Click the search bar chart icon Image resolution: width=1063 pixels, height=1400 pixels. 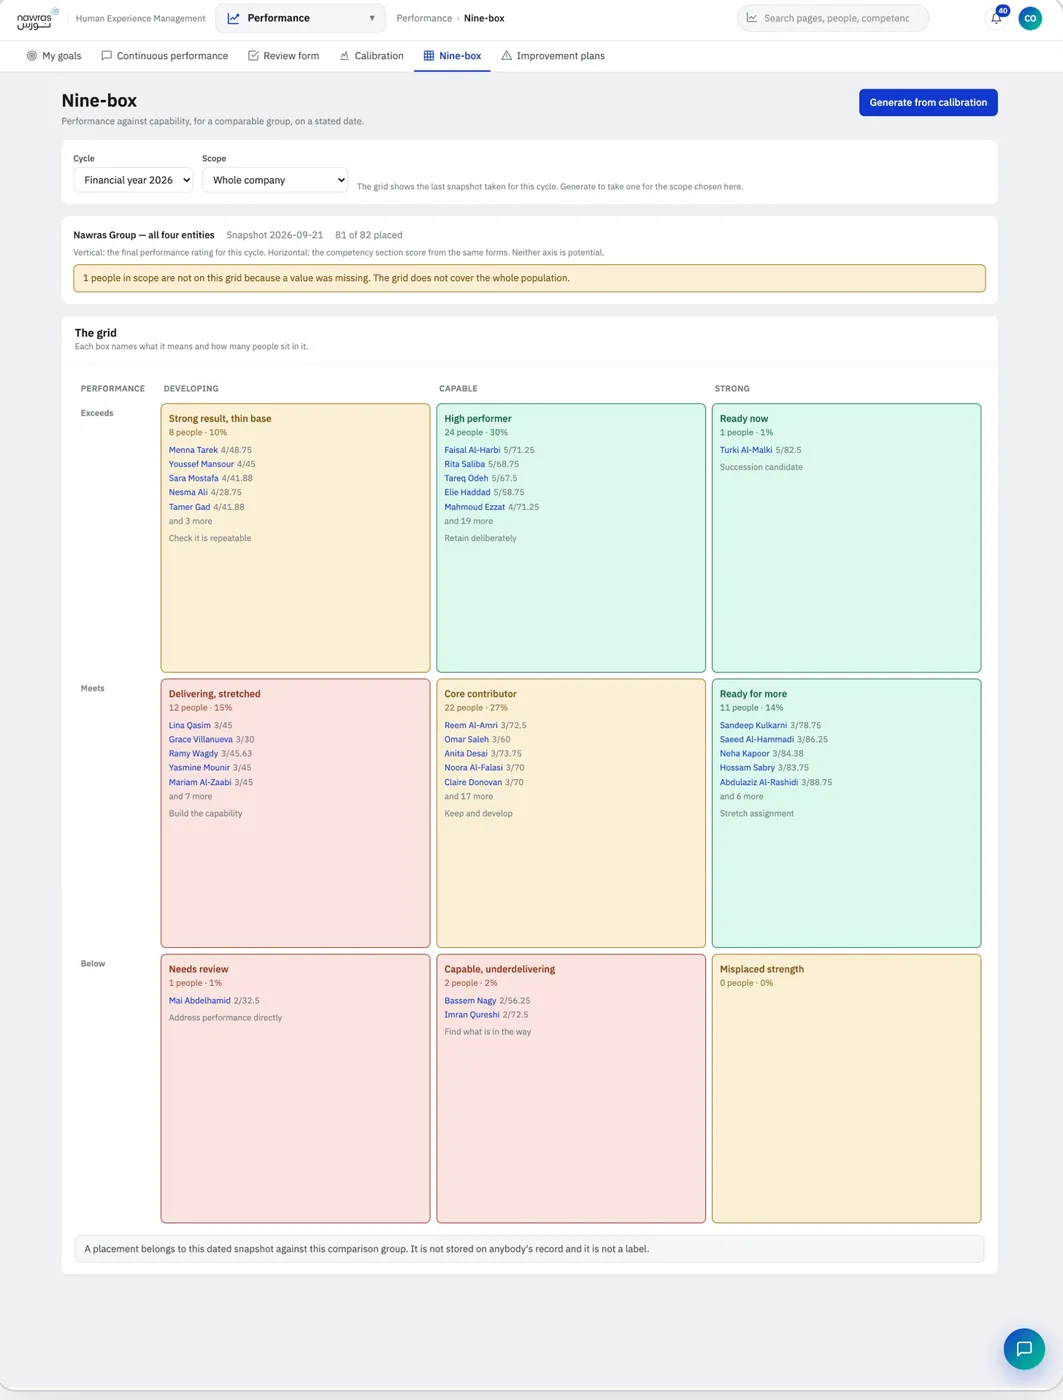(752, 18)
